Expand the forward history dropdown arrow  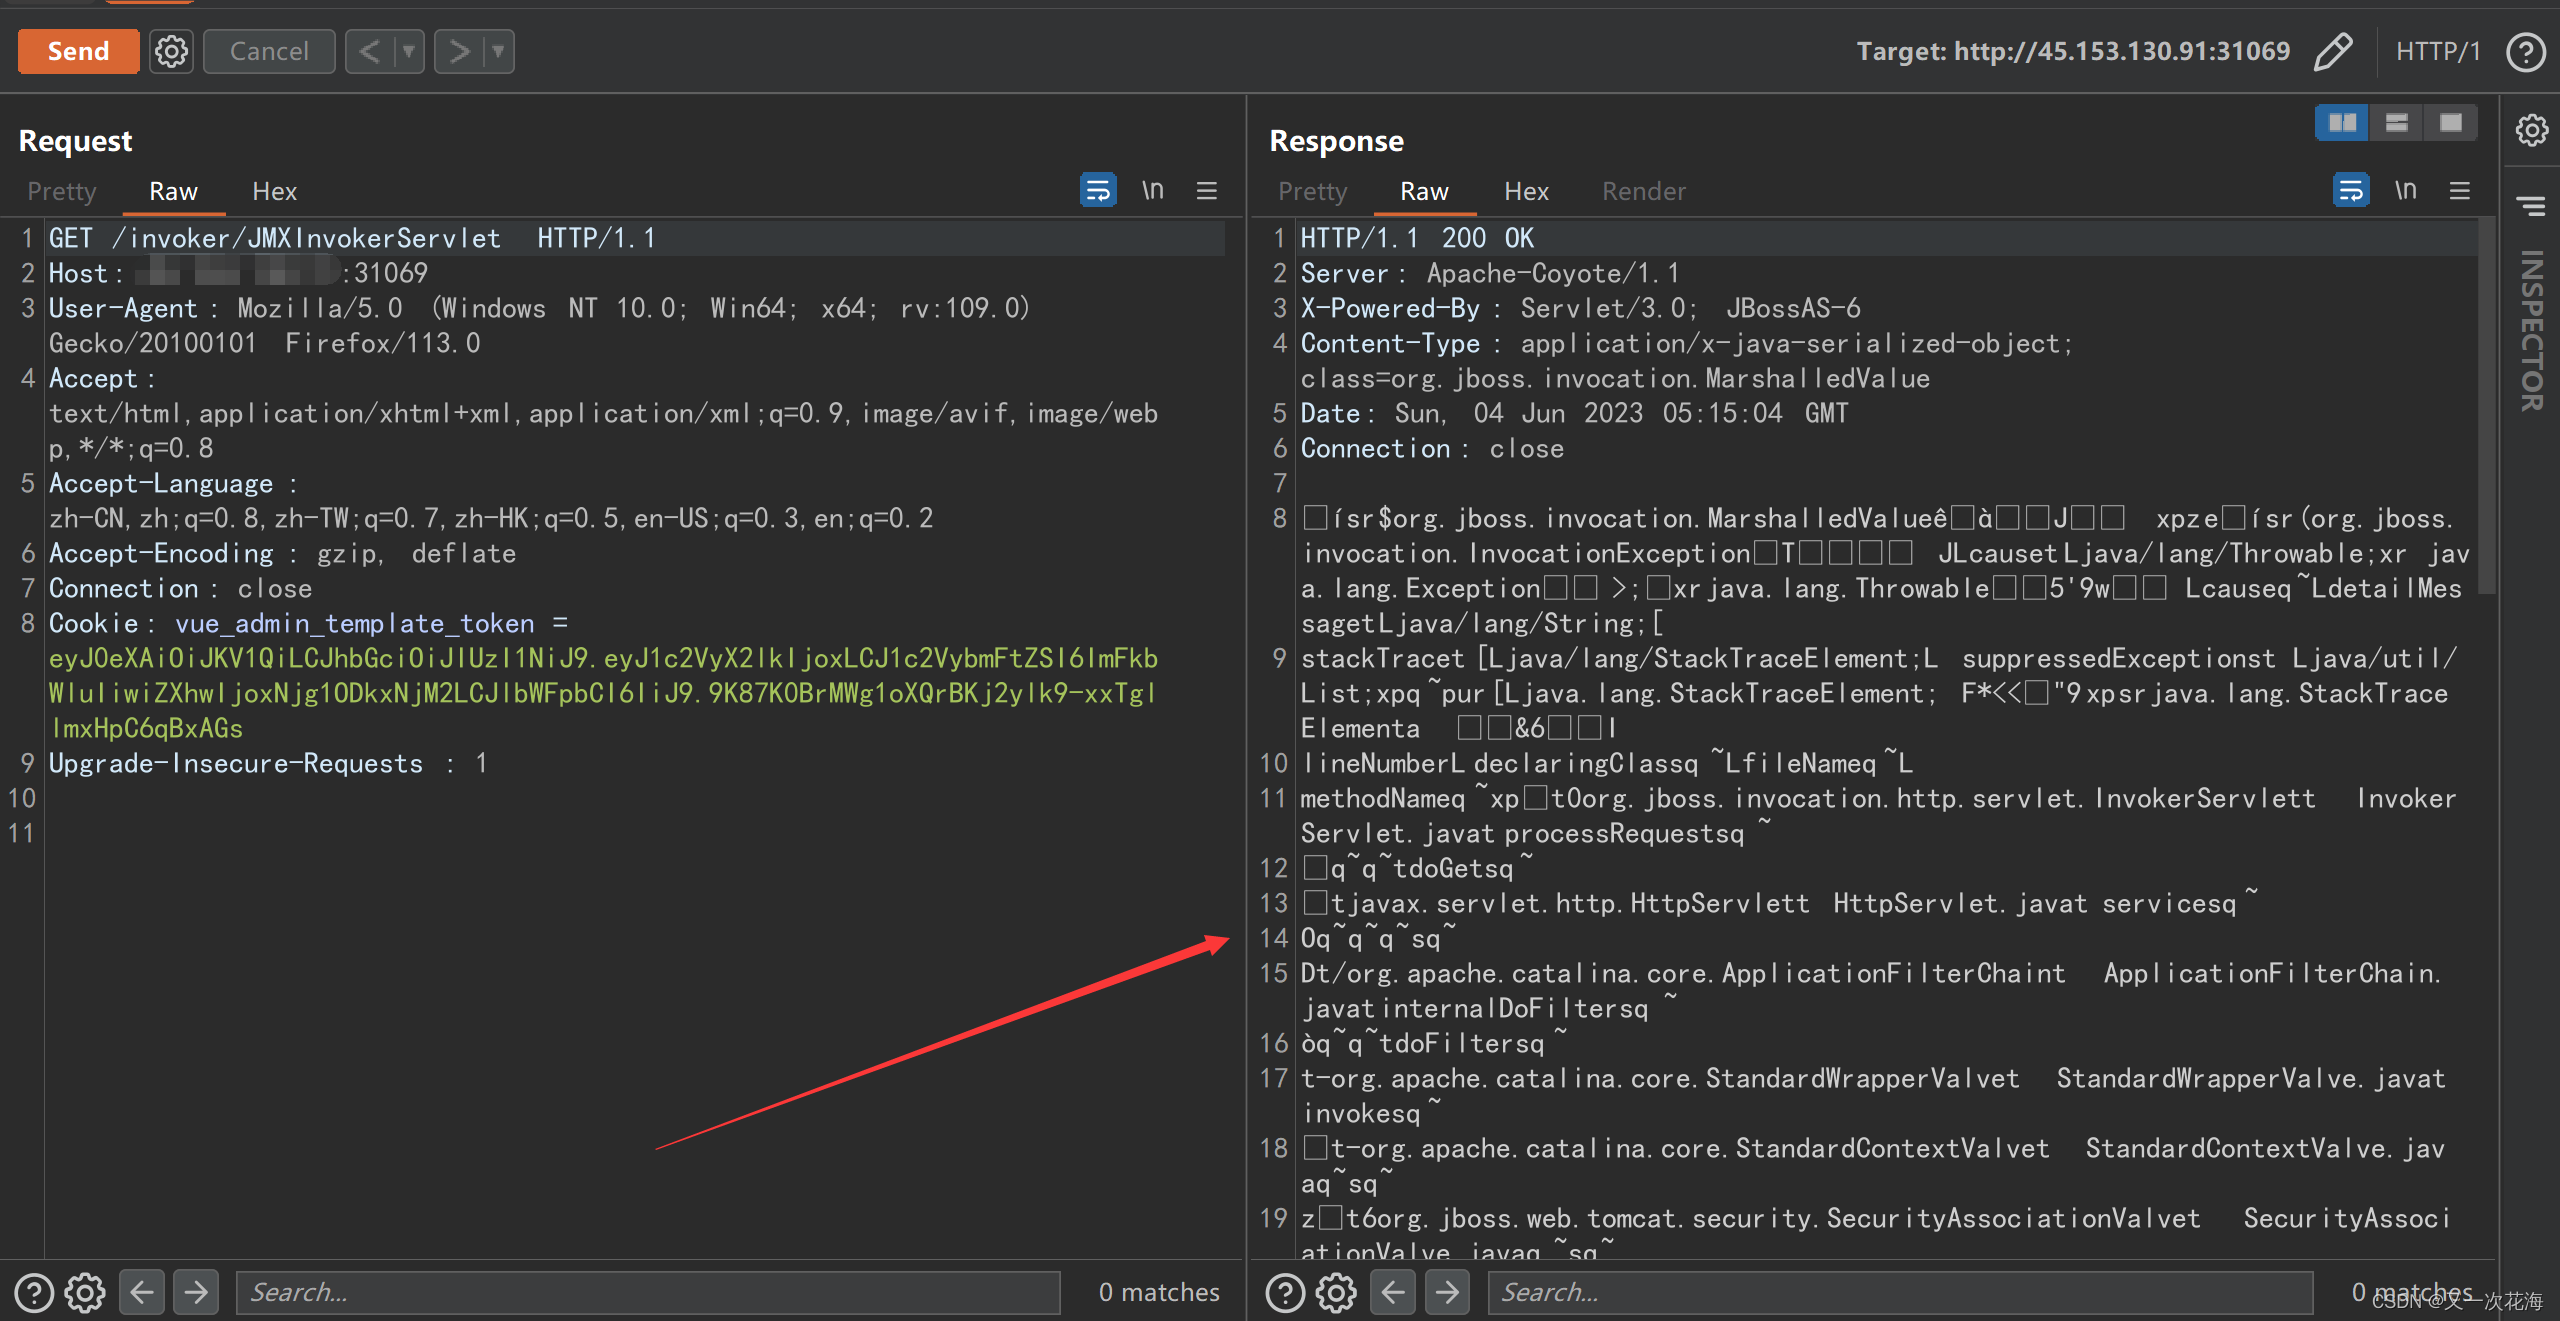point(498,51)
